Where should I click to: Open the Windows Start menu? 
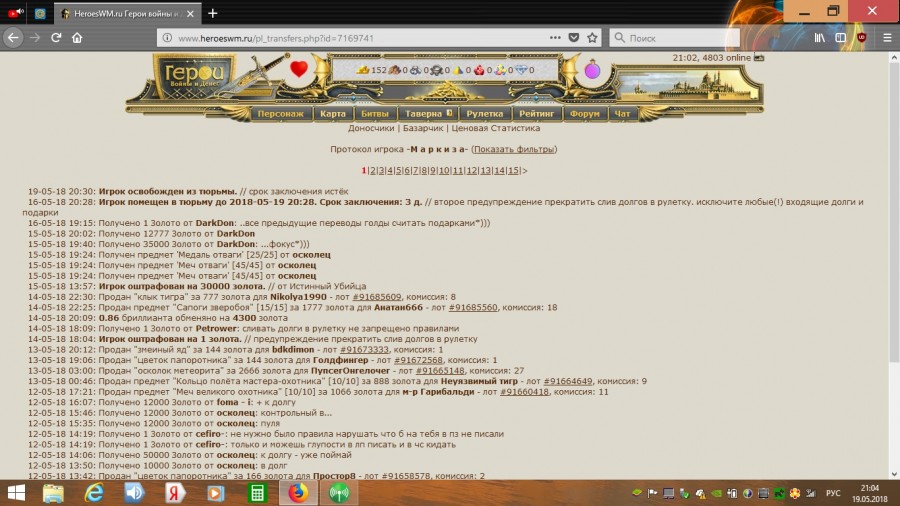[17, 492]
